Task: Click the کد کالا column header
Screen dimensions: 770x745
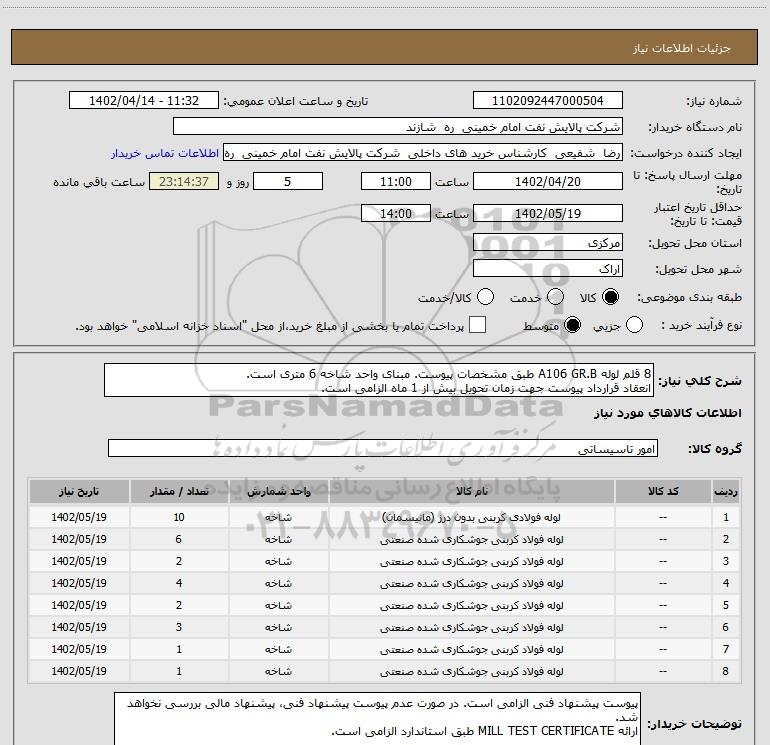Action: point(663,492)
